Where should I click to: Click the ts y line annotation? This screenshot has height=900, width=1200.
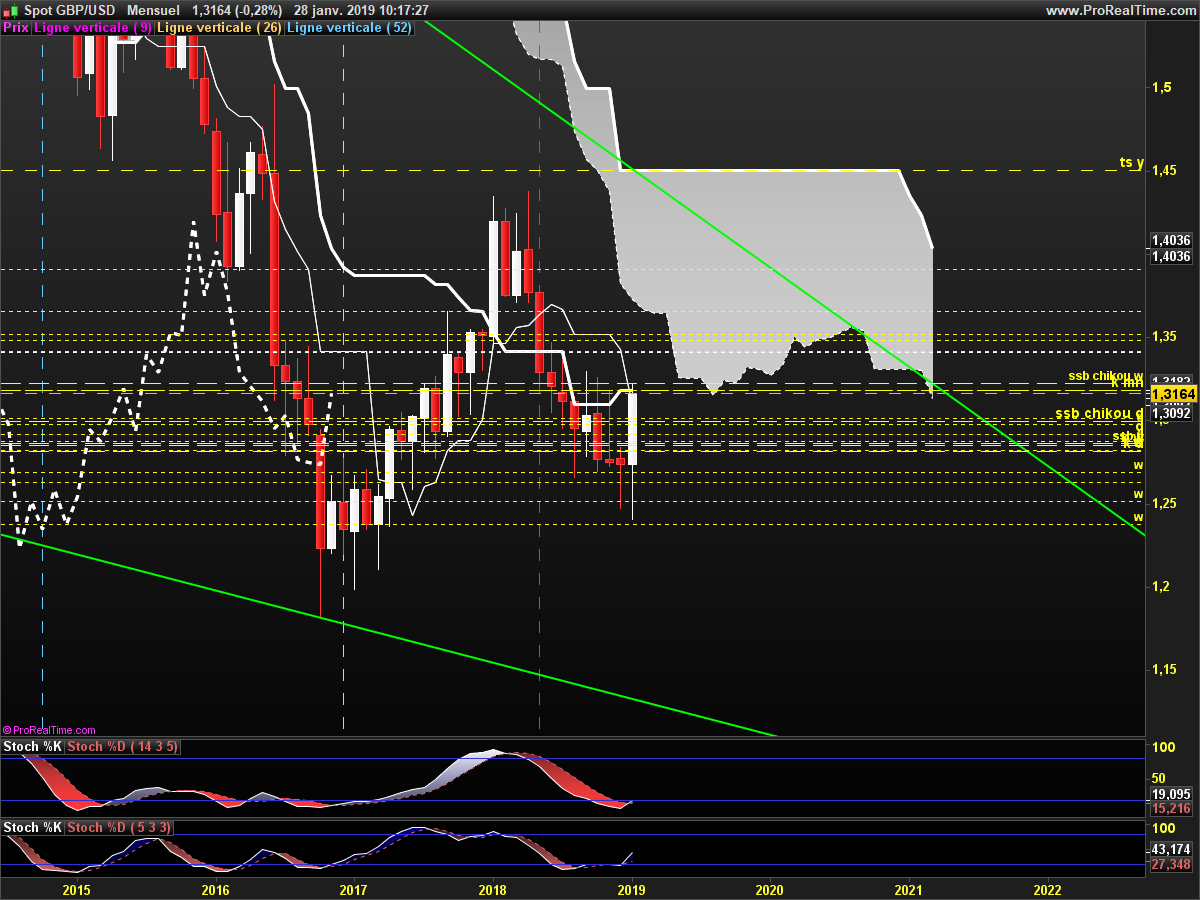(x=1131, y=162)
